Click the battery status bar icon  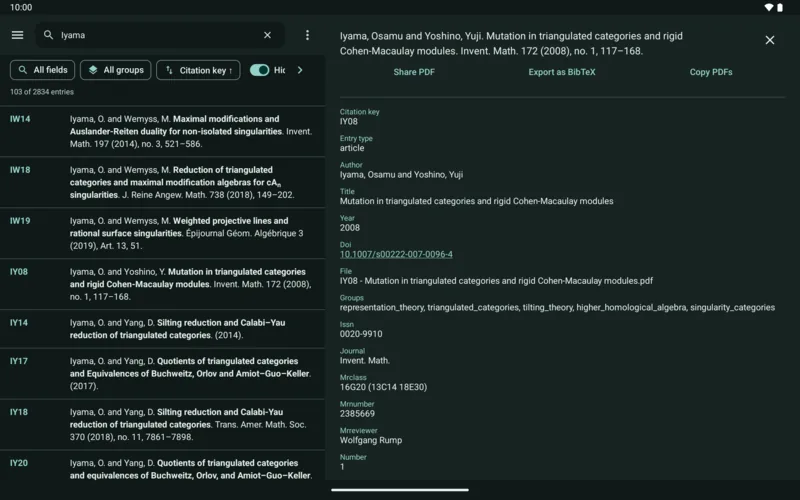(x=780, y=7)
